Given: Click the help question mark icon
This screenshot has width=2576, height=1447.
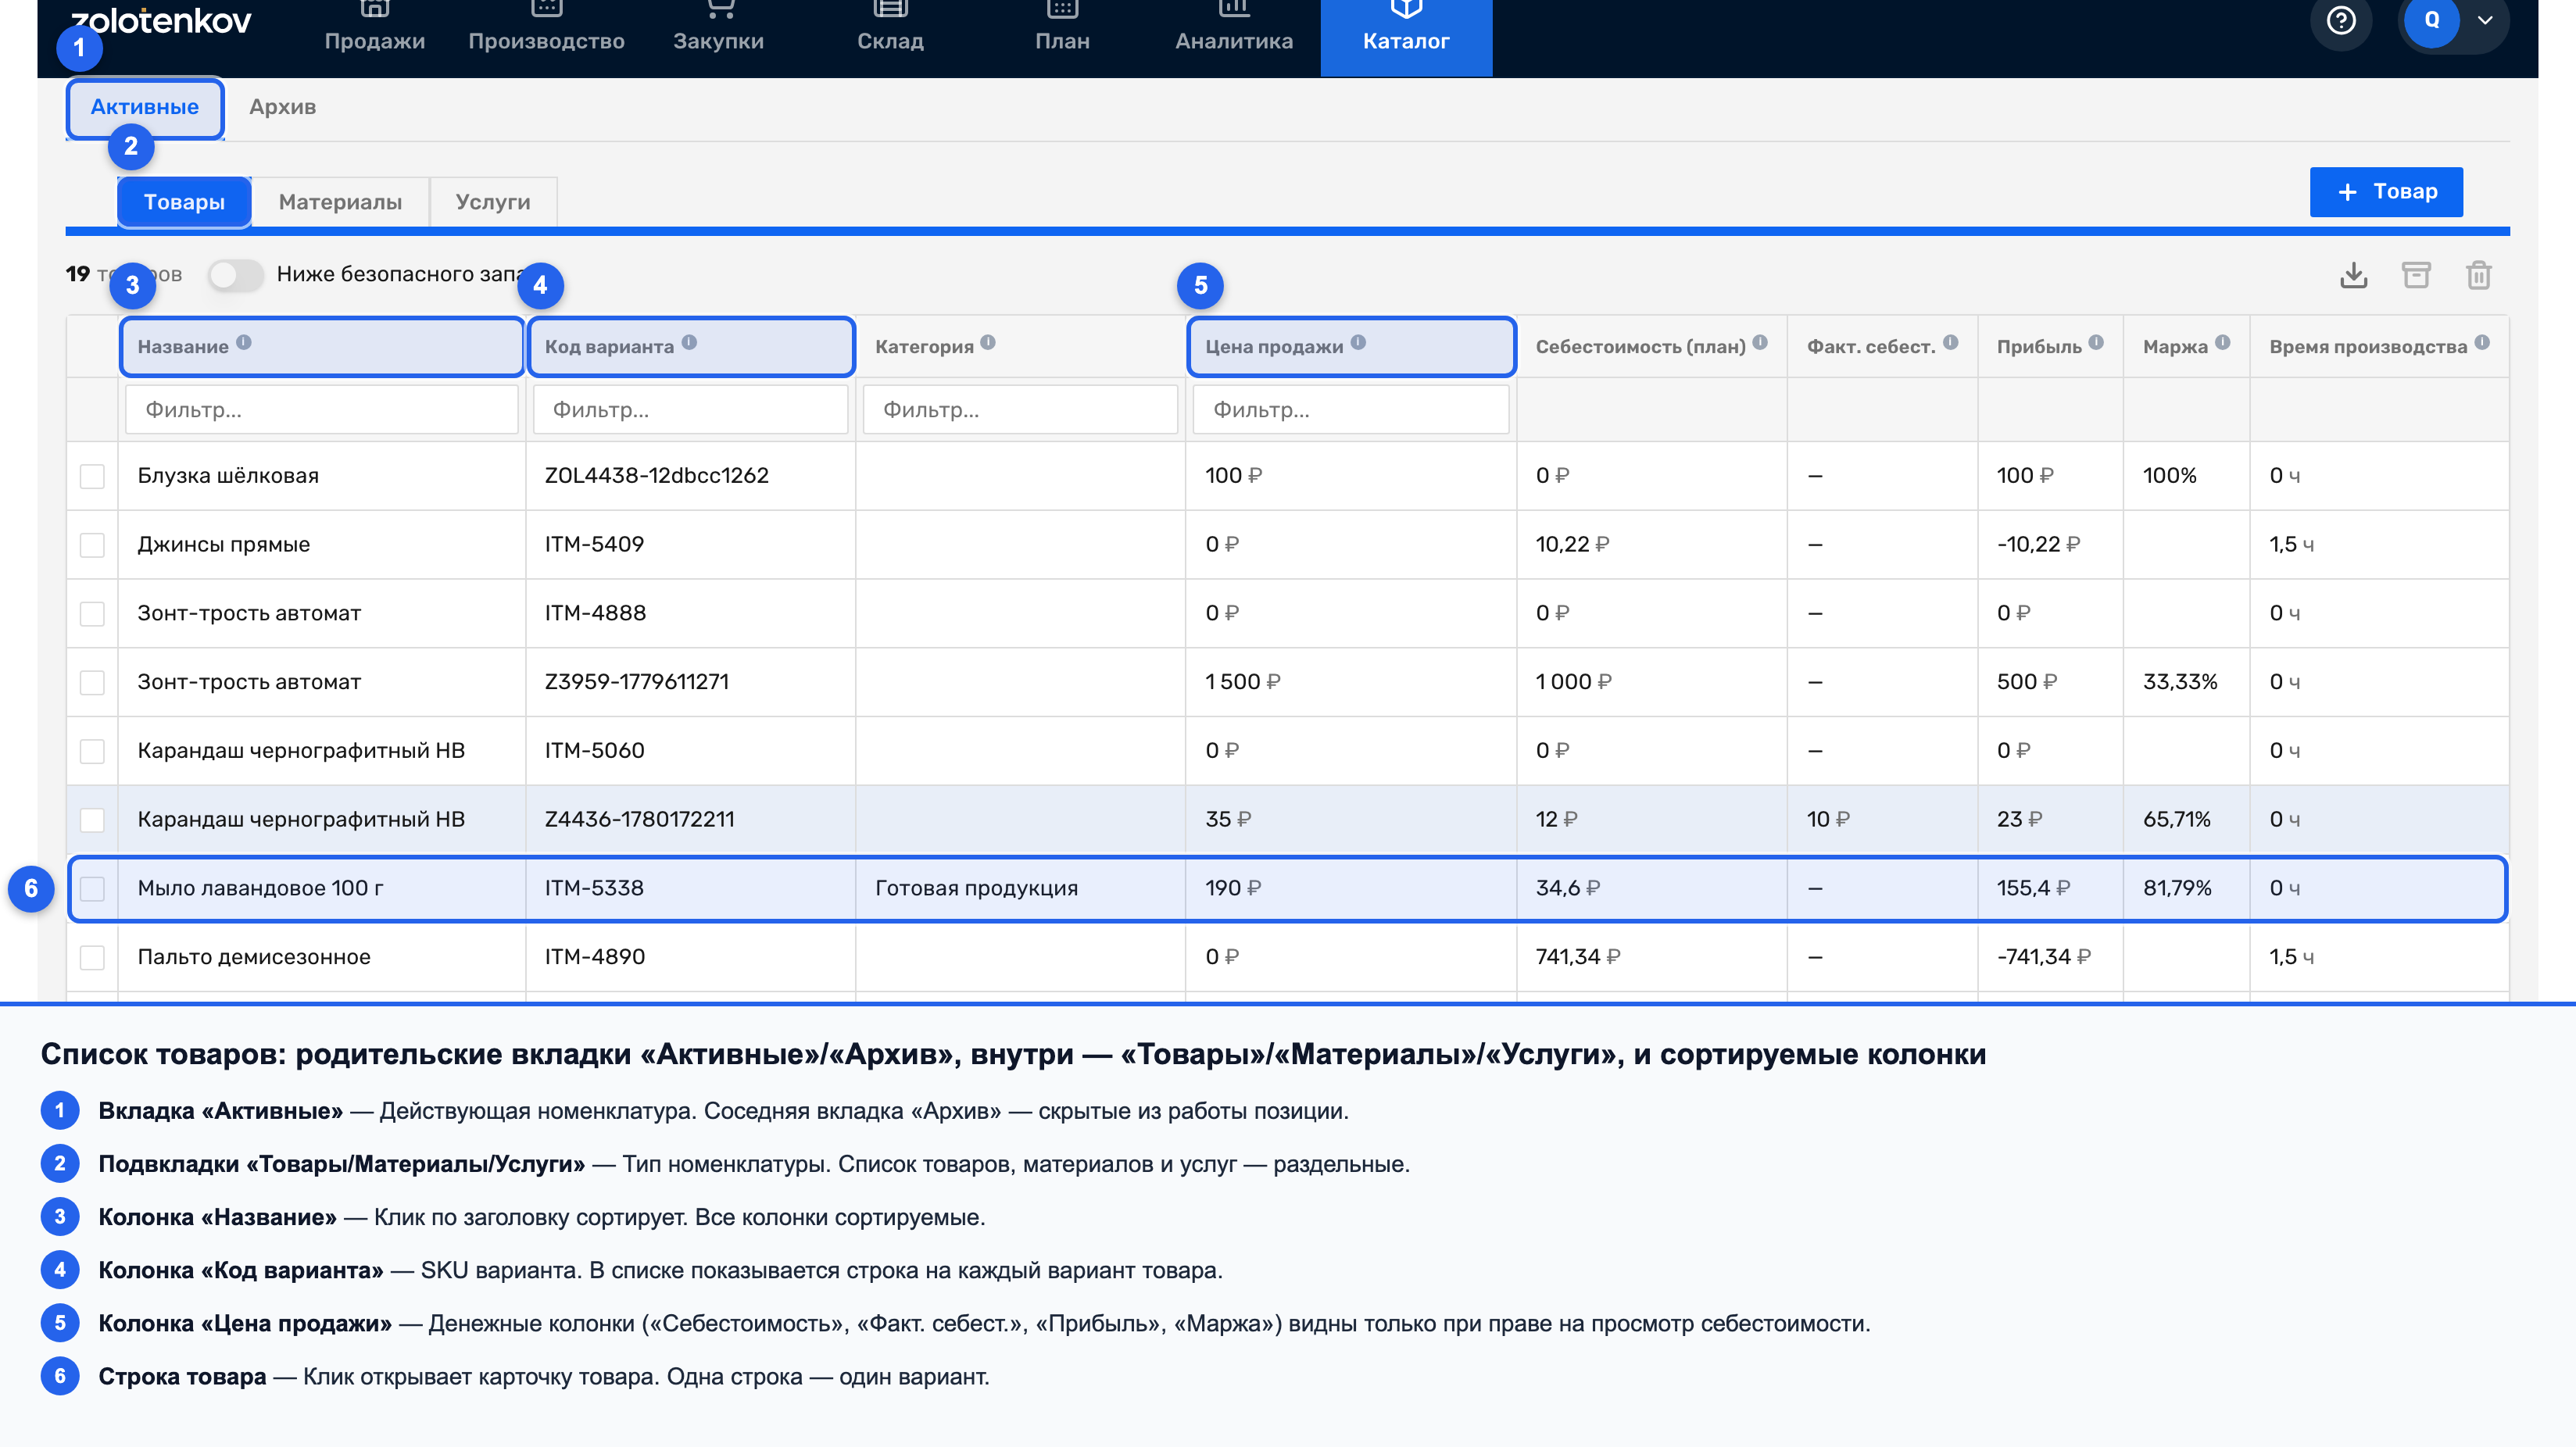Looking at the screenshot, I should [2341, 20].
